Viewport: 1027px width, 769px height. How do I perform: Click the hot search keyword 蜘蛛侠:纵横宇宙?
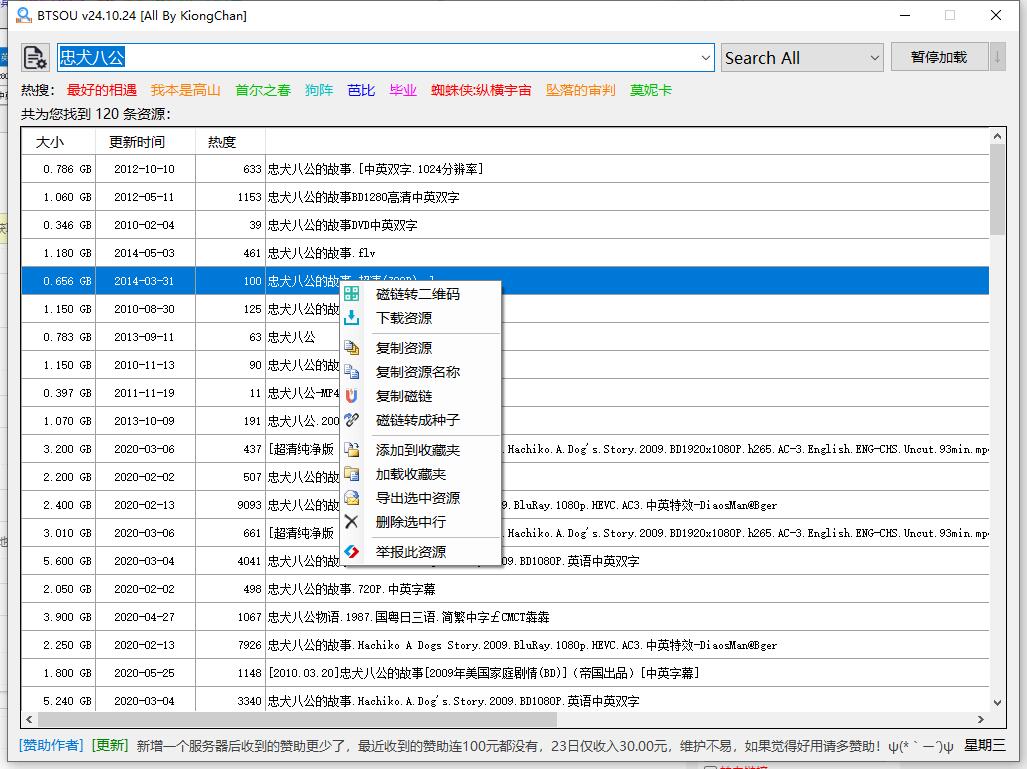click(x=478, y=89)
